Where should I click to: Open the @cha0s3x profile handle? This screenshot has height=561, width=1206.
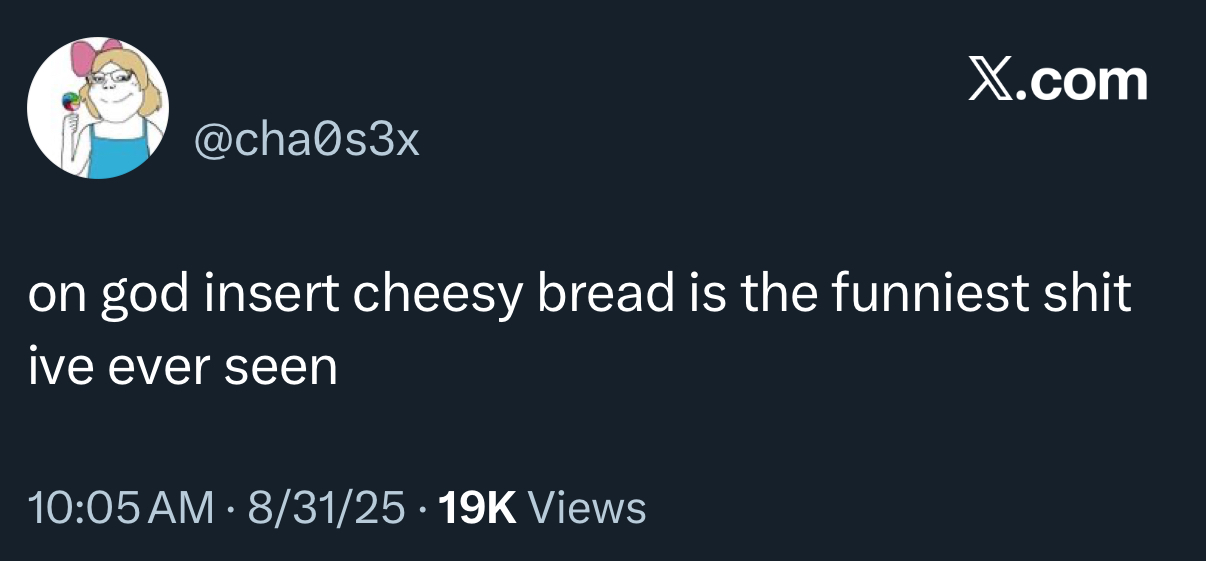(x=305, y=142)
